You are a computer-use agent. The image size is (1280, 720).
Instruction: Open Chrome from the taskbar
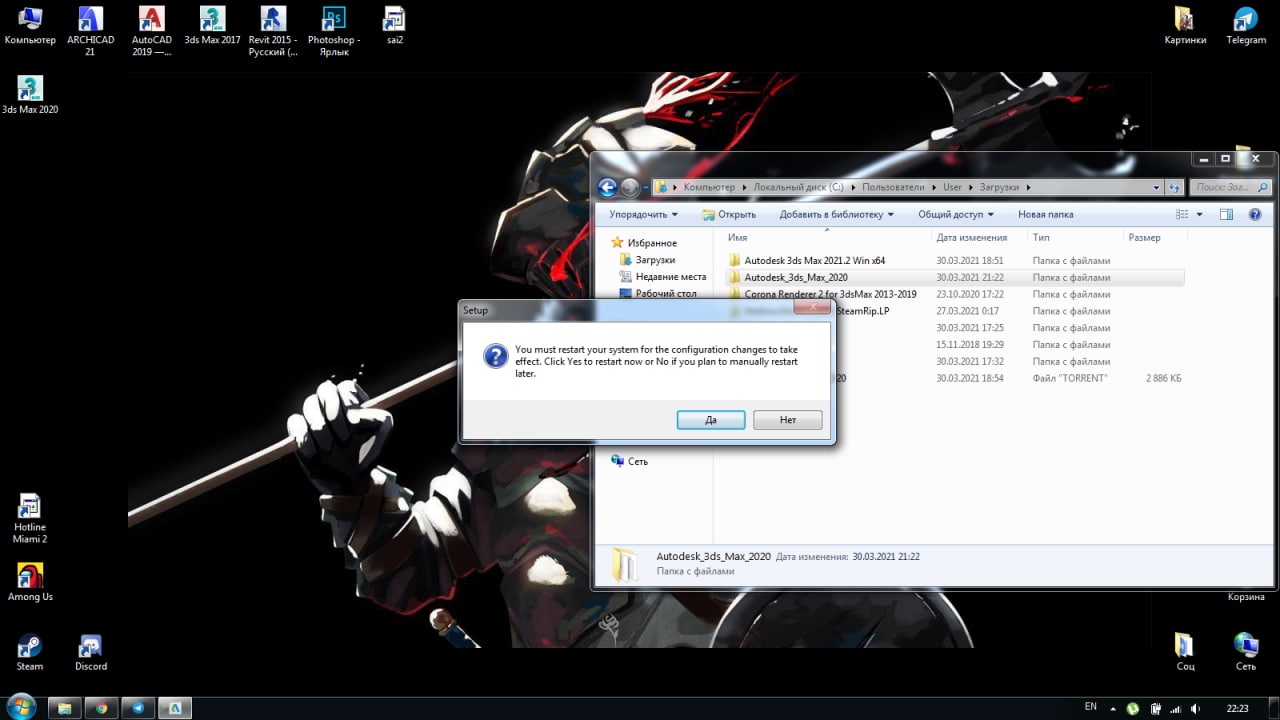[x=101, y=708]
